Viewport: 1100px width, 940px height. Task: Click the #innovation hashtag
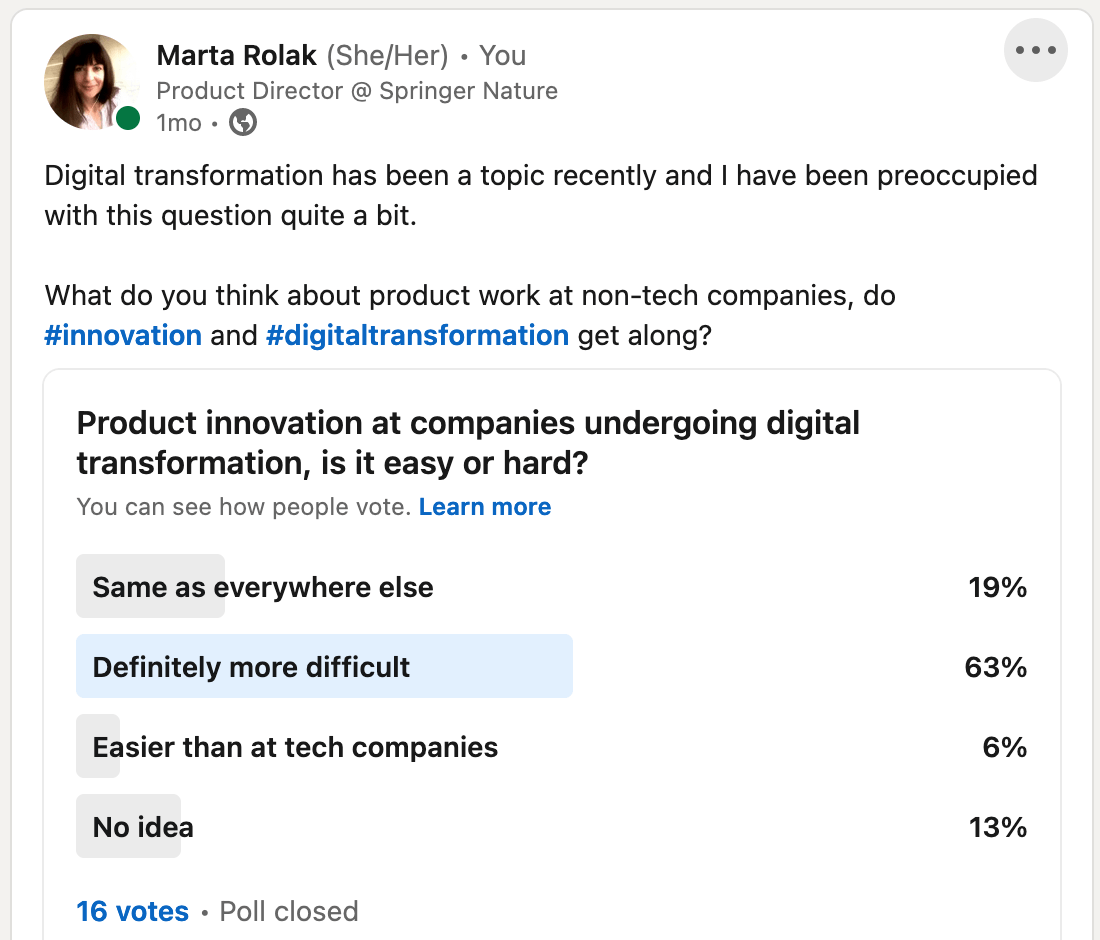click(x=123, y=335)
